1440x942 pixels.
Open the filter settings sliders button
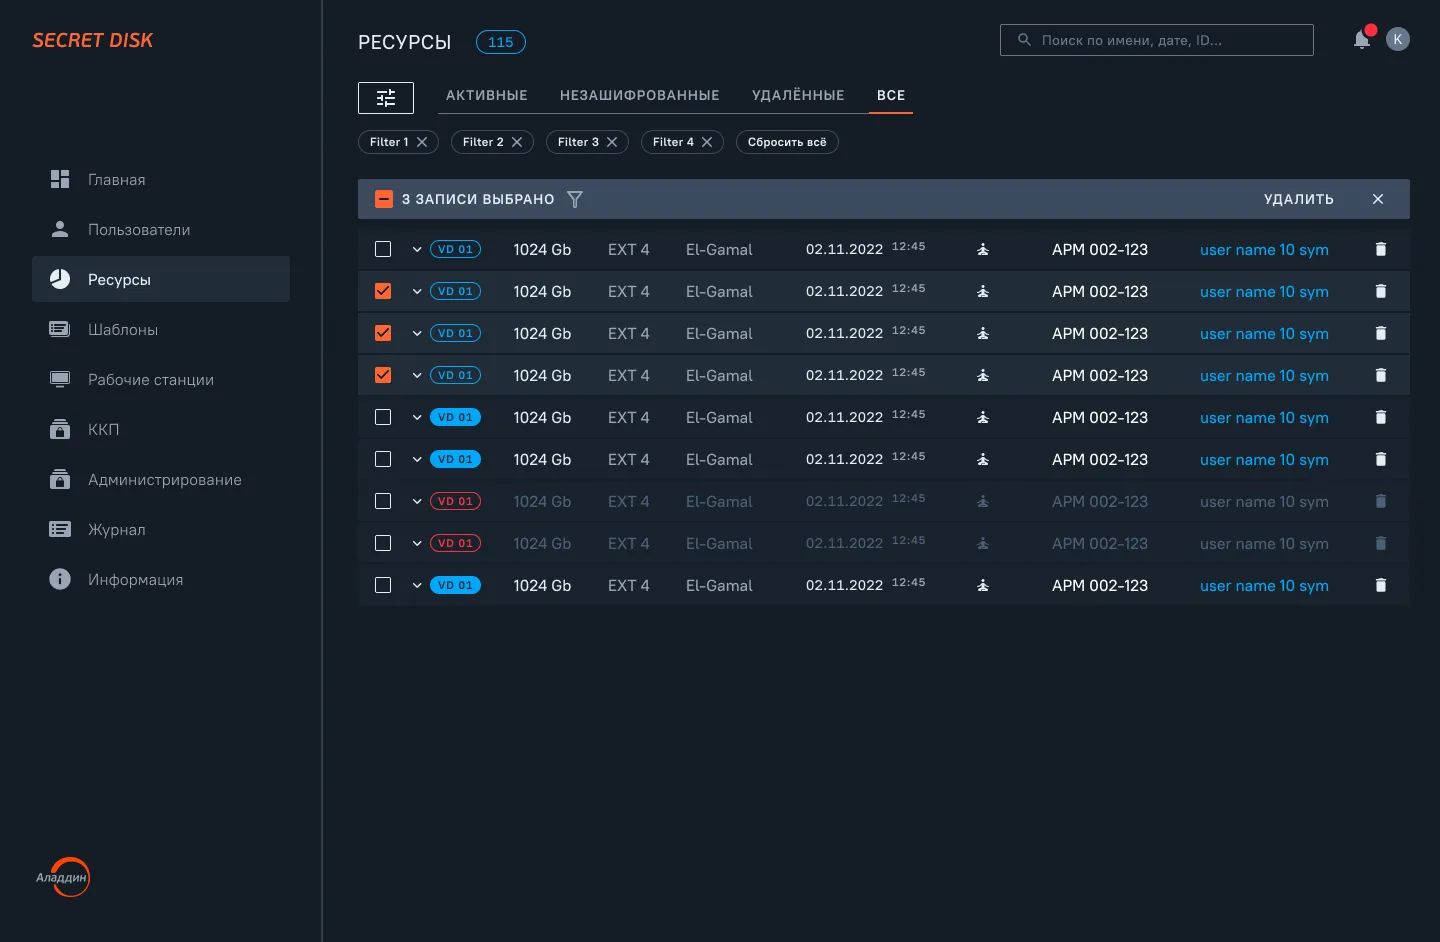(x=386, y=97)
